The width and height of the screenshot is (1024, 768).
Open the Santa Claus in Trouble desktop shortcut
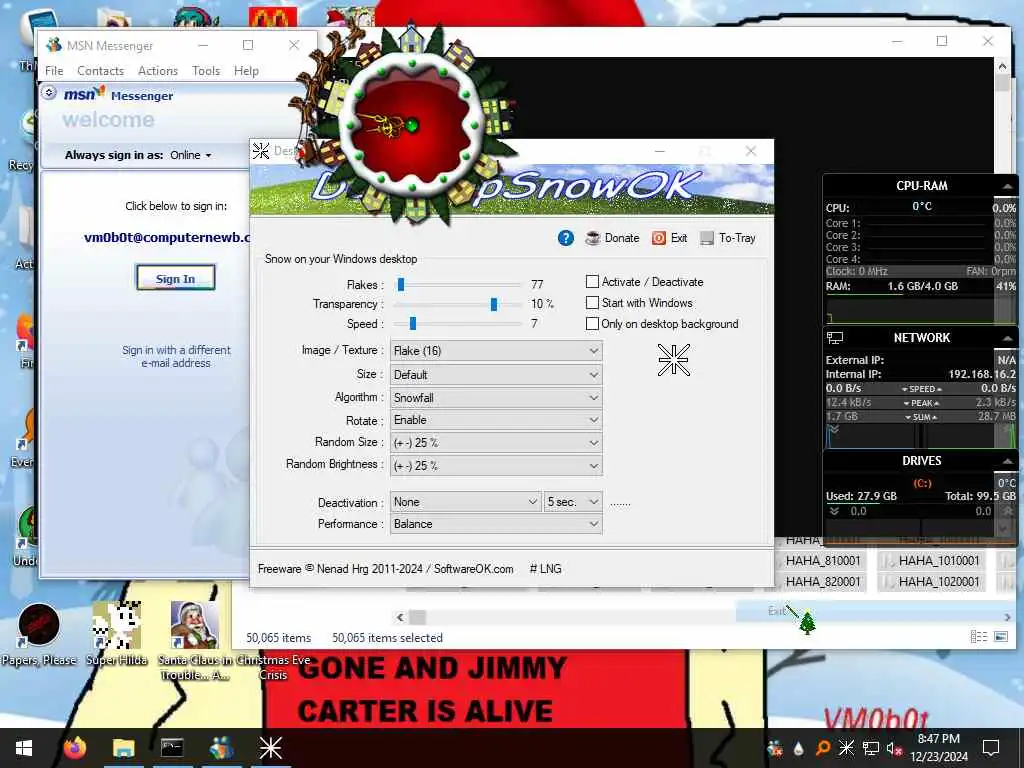pos(194,641)
